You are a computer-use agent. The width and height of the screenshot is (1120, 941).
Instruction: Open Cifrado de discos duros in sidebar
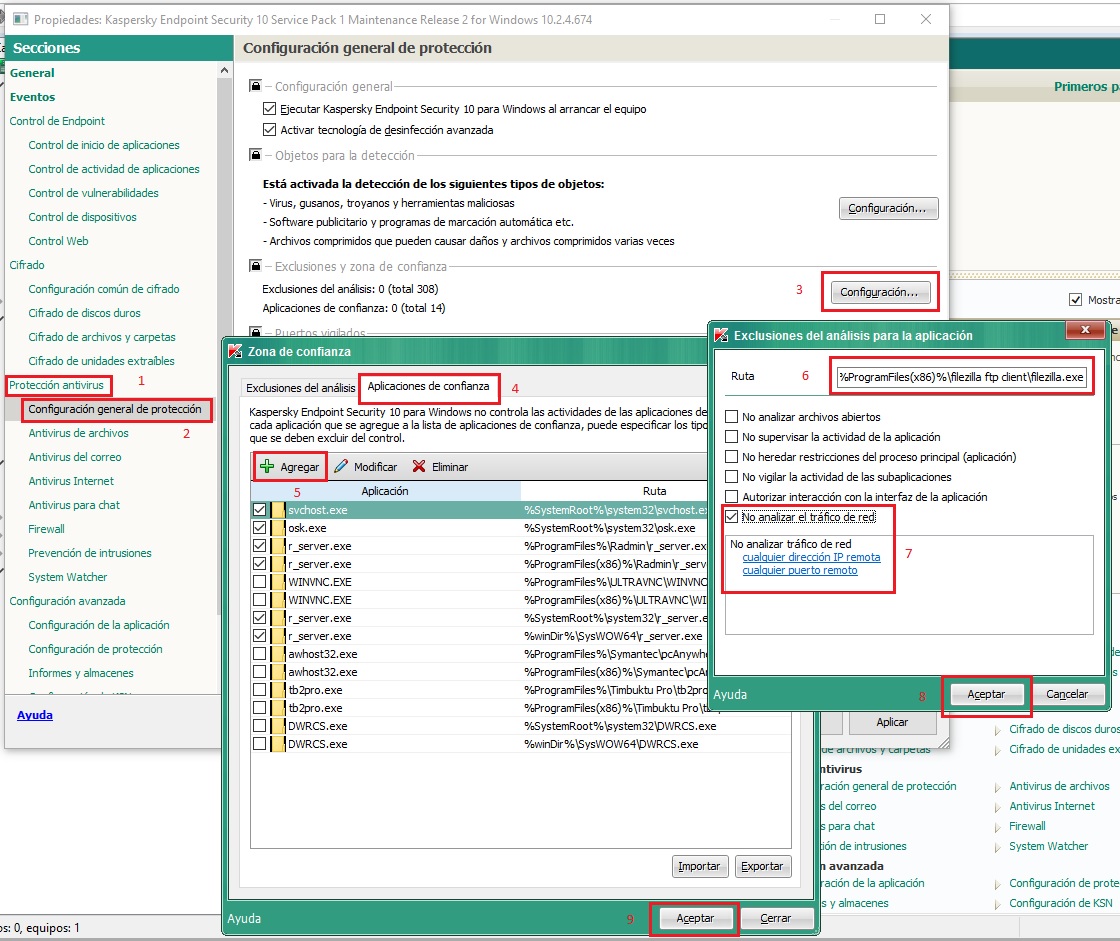84,313
